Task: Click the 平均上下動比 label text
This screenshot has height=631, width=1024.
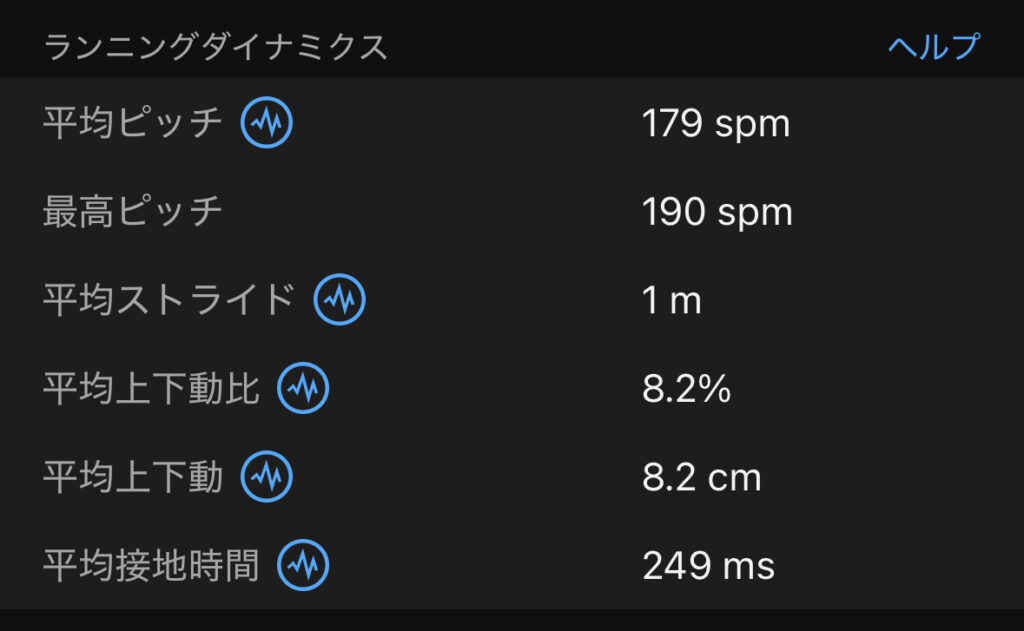Action: pos(150,389)
